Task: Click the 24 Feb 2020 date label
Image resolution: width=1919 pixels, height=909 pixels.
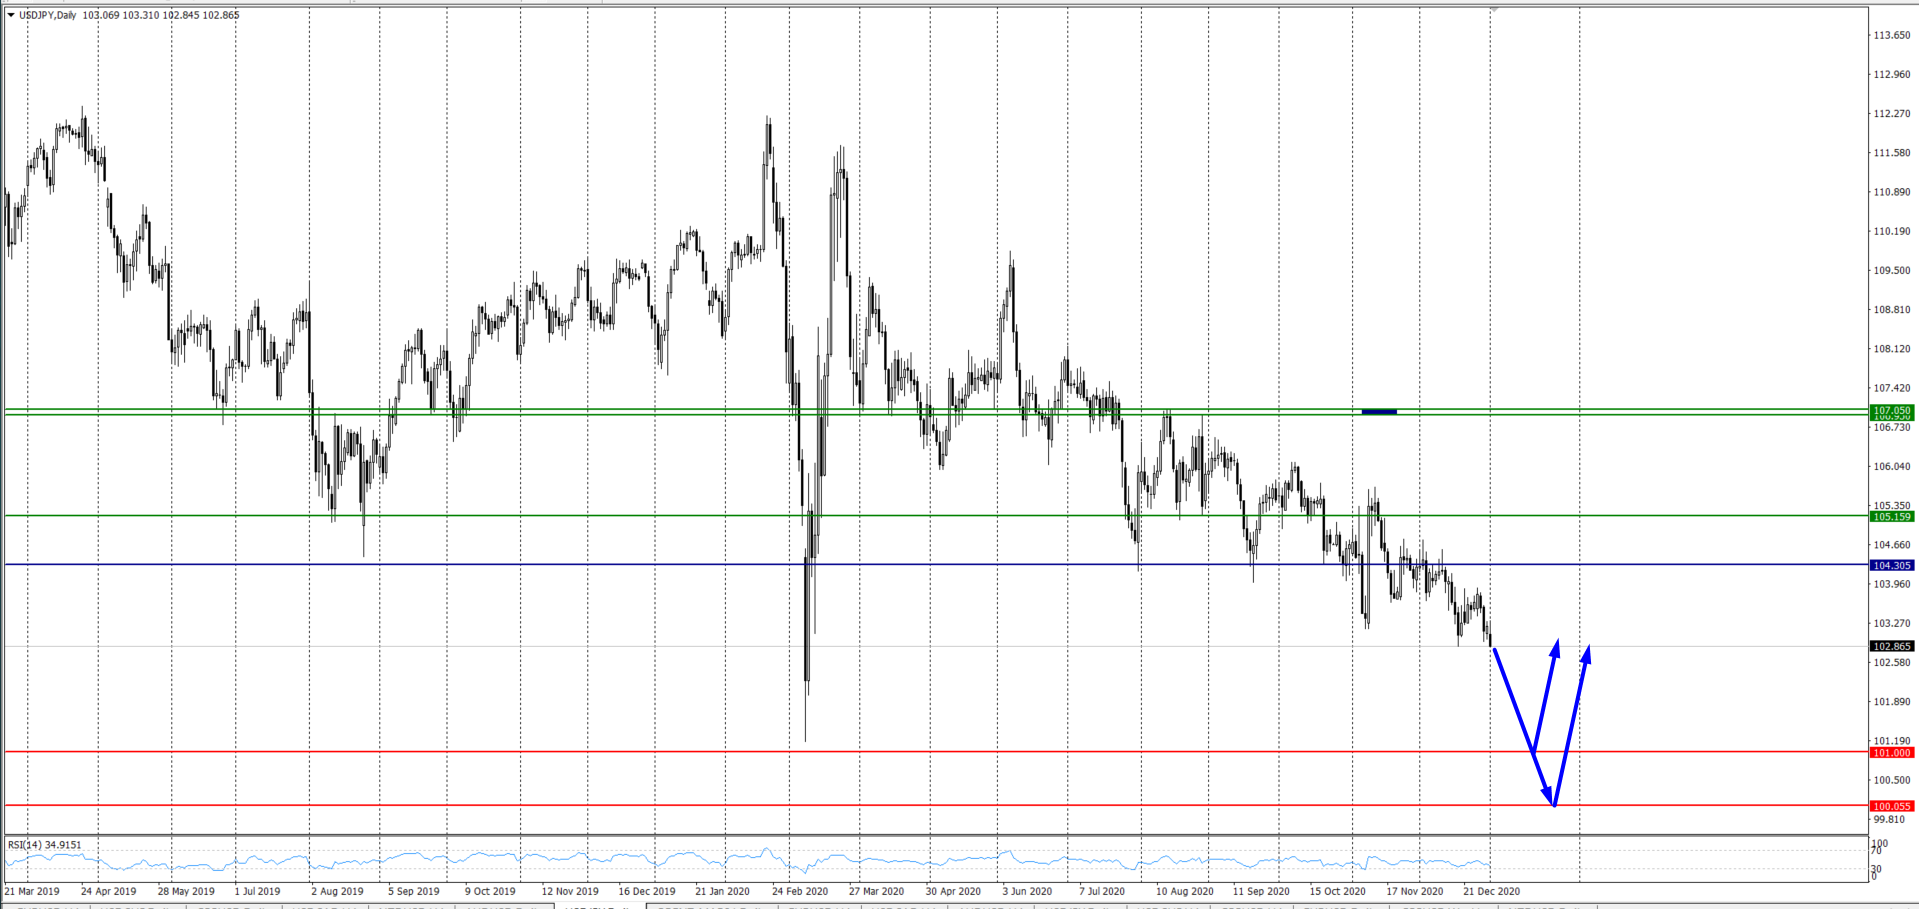Action: [800, 891]
